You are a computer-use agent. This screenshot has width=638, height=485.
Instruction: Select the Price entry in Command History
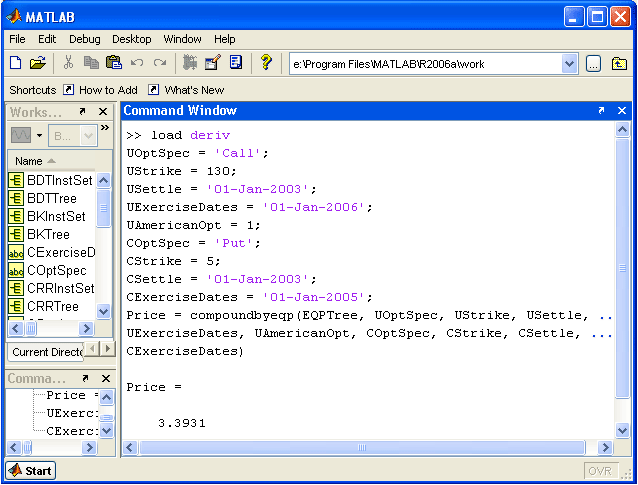point(71,395)
